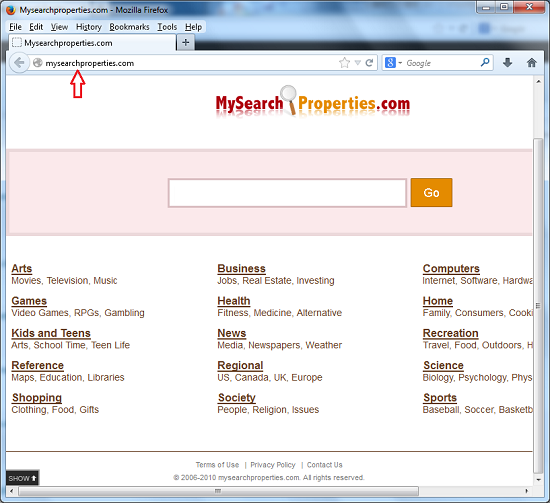Click the globe site identity icon
The image size is (550, 503).
(38, 63)
